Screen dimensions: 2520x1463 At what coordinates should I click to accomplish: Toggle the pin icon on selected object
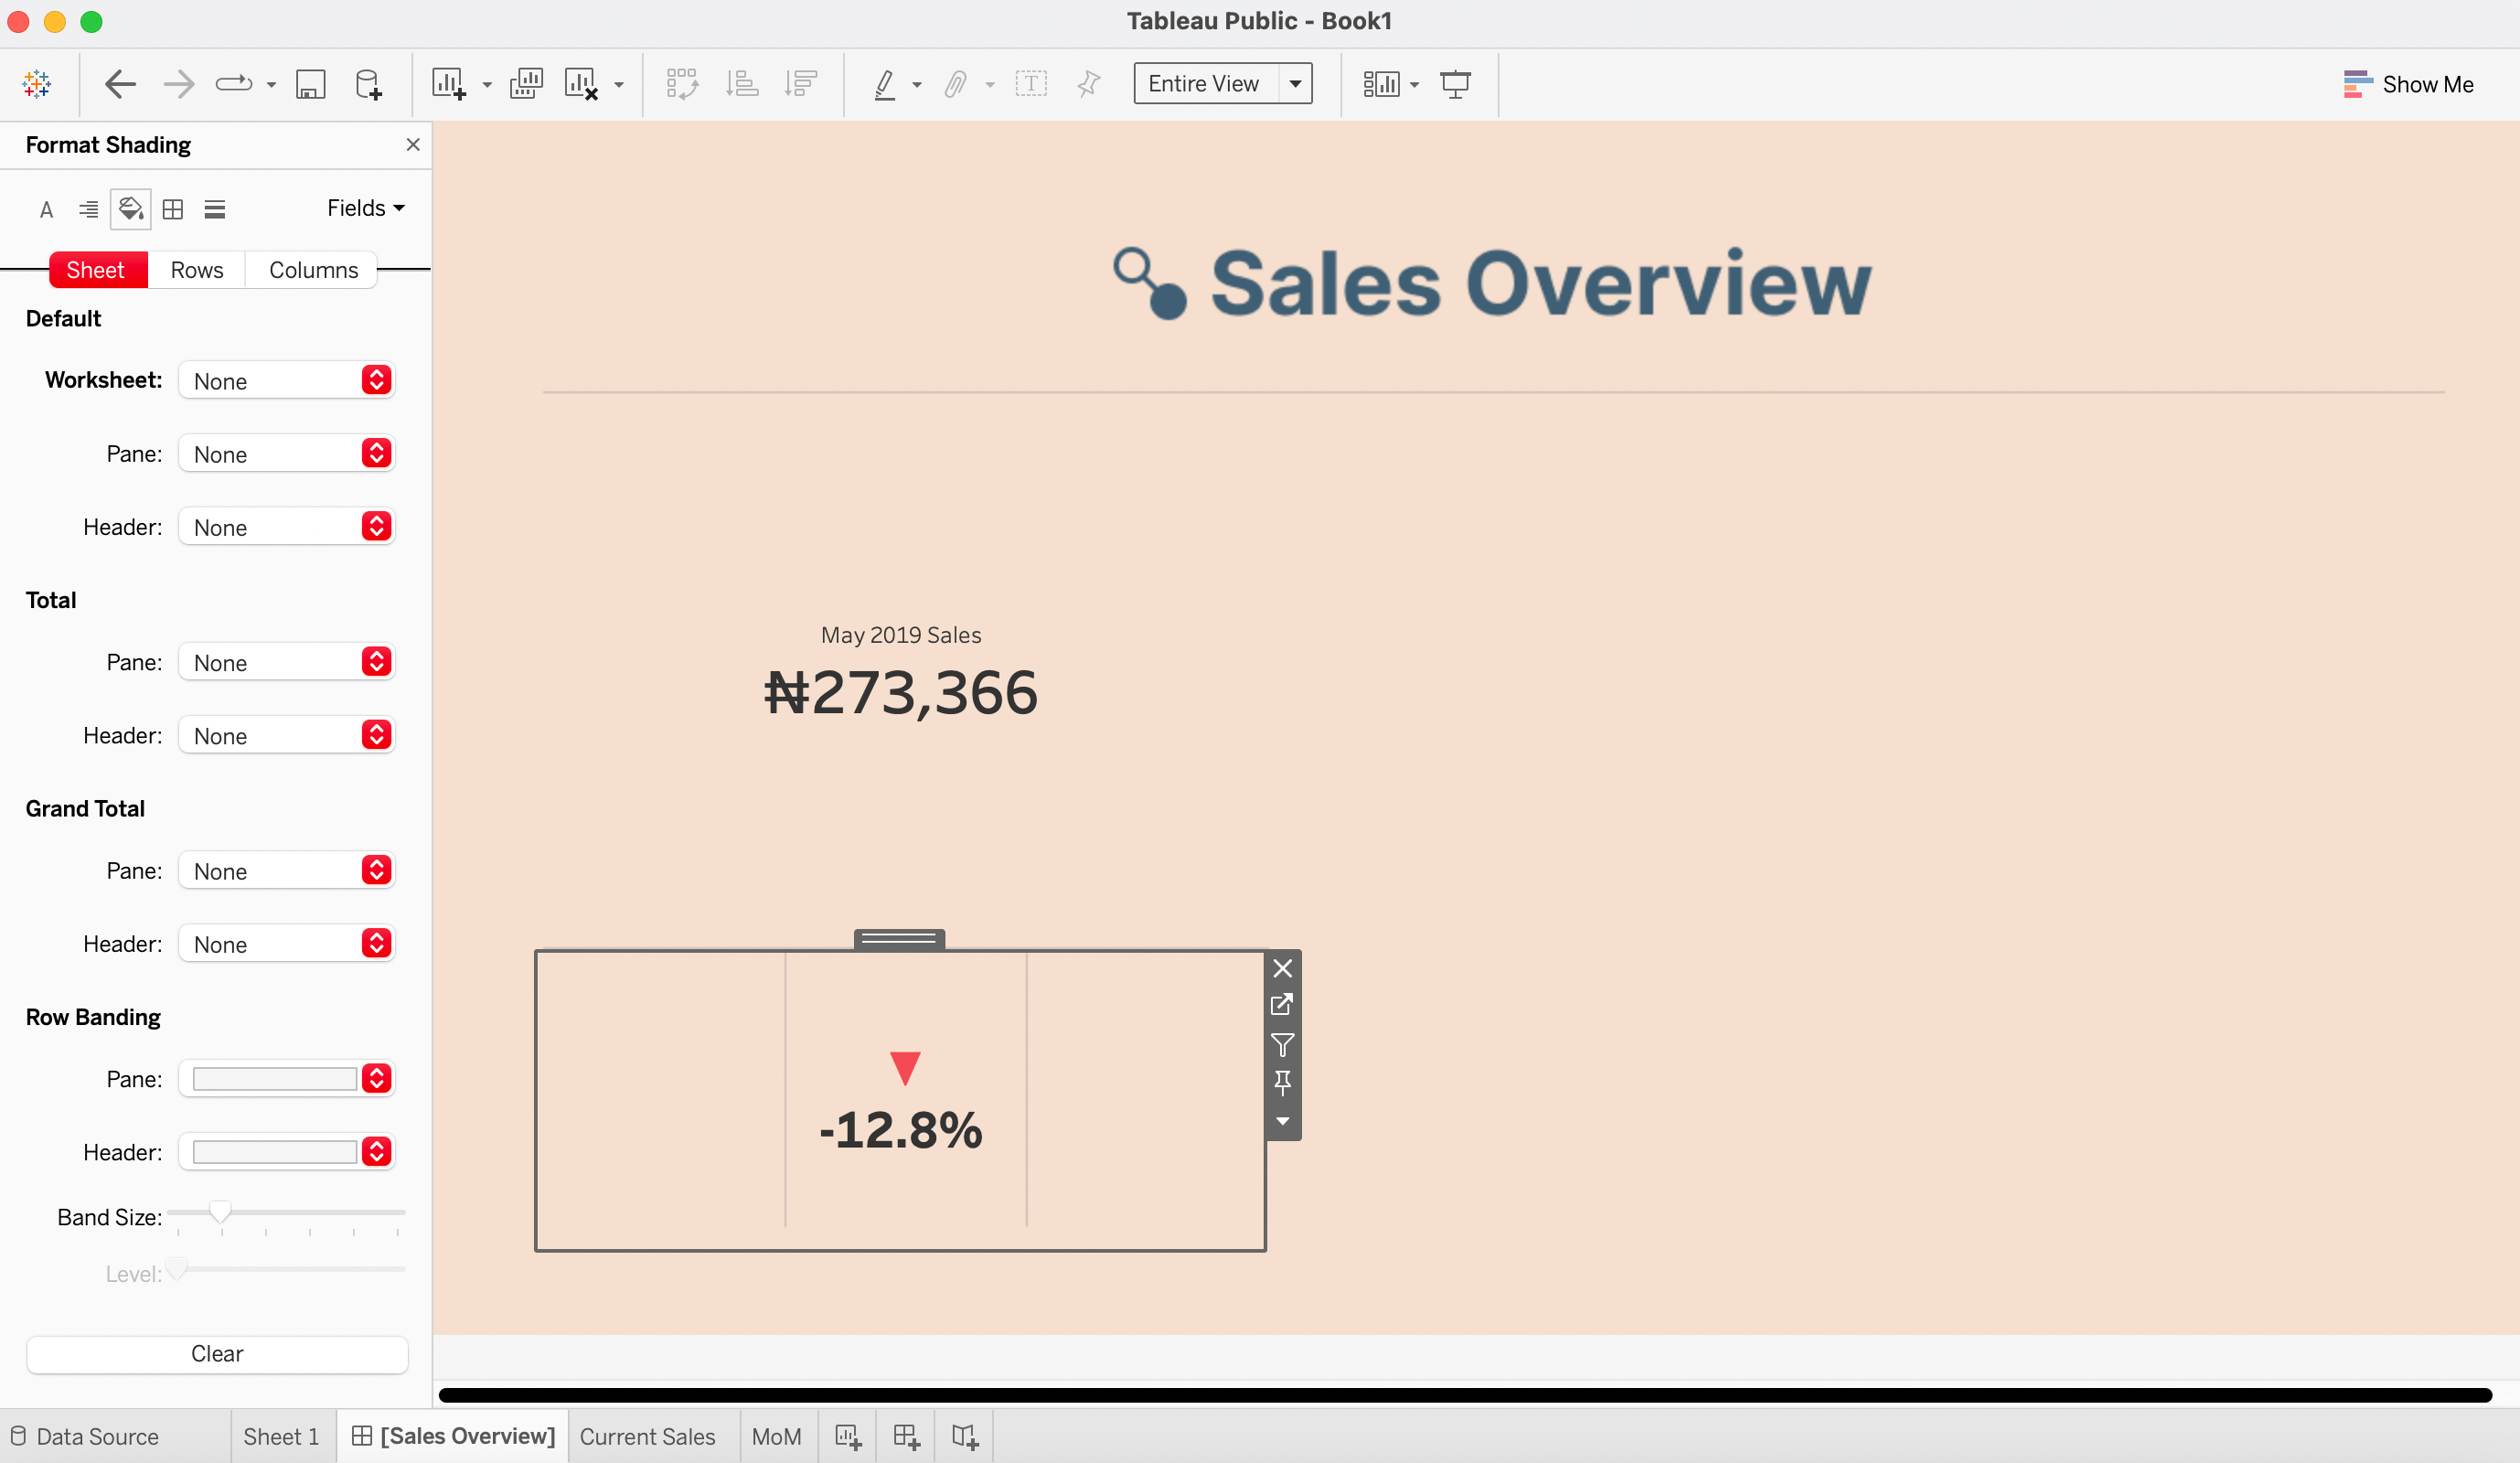1282,1082
